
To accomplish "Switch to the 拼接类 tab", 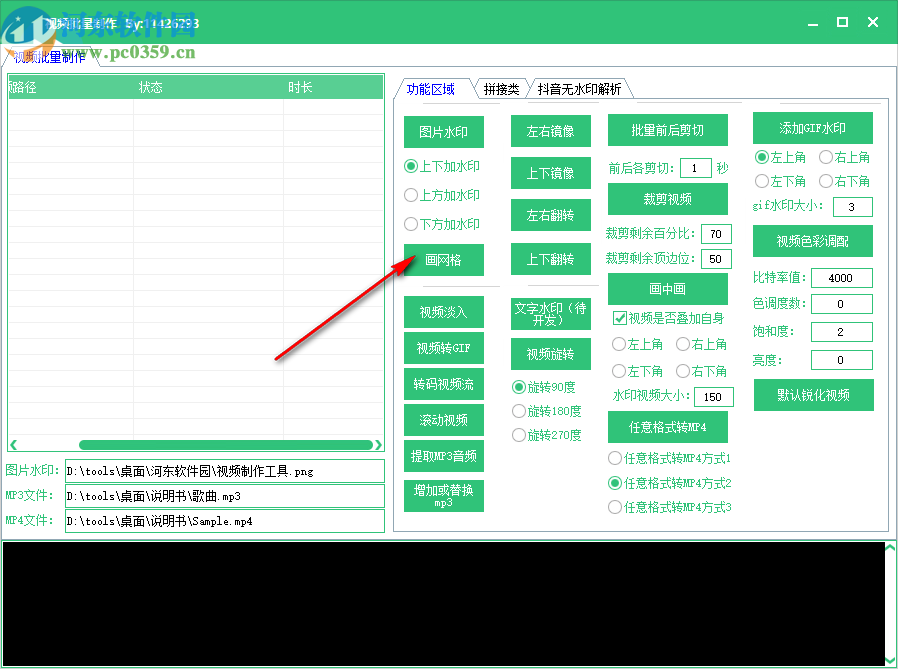I will pyautogui.click(x=501, y=89).
